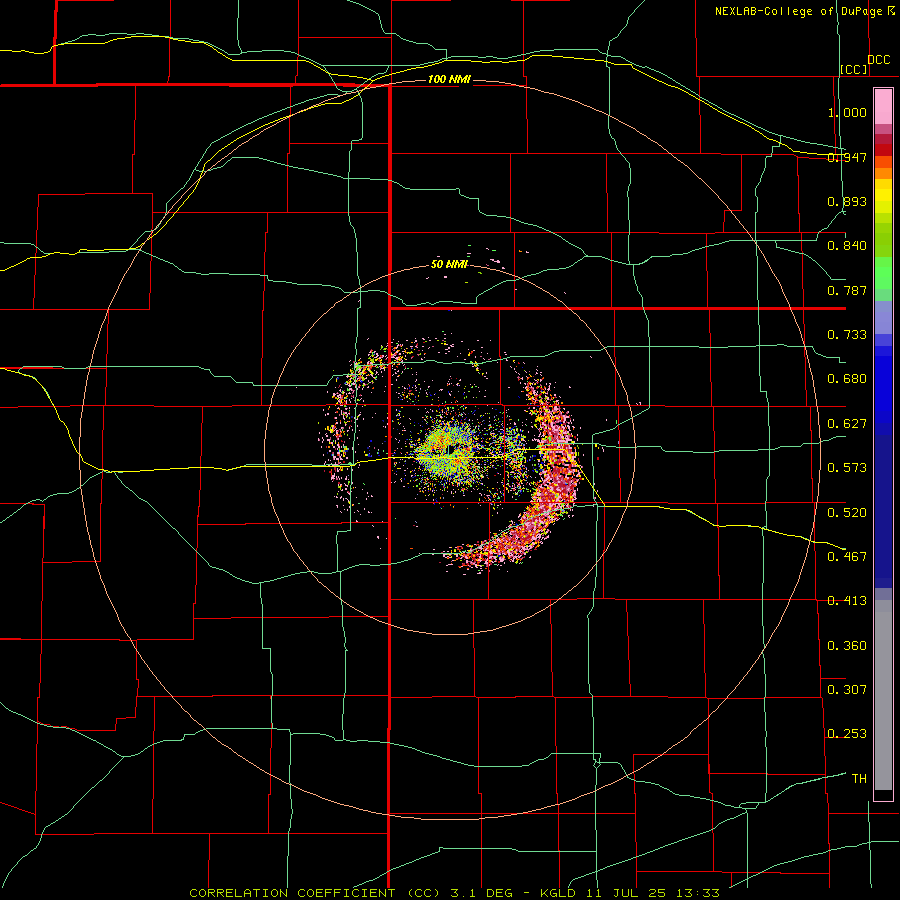
Task: Select the 0.573 scale value
Action: [847, 468]
